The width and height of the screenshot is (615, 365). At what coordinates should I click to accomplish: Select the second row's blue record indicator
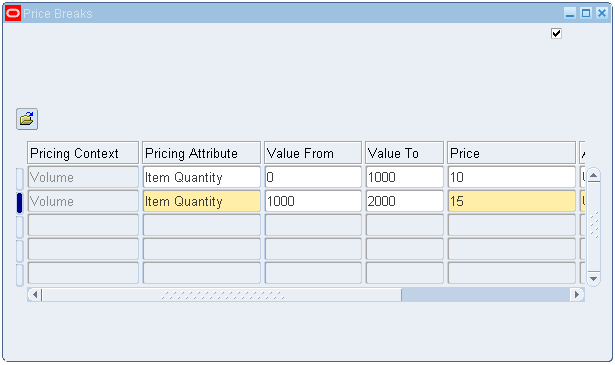coord(19,202)
